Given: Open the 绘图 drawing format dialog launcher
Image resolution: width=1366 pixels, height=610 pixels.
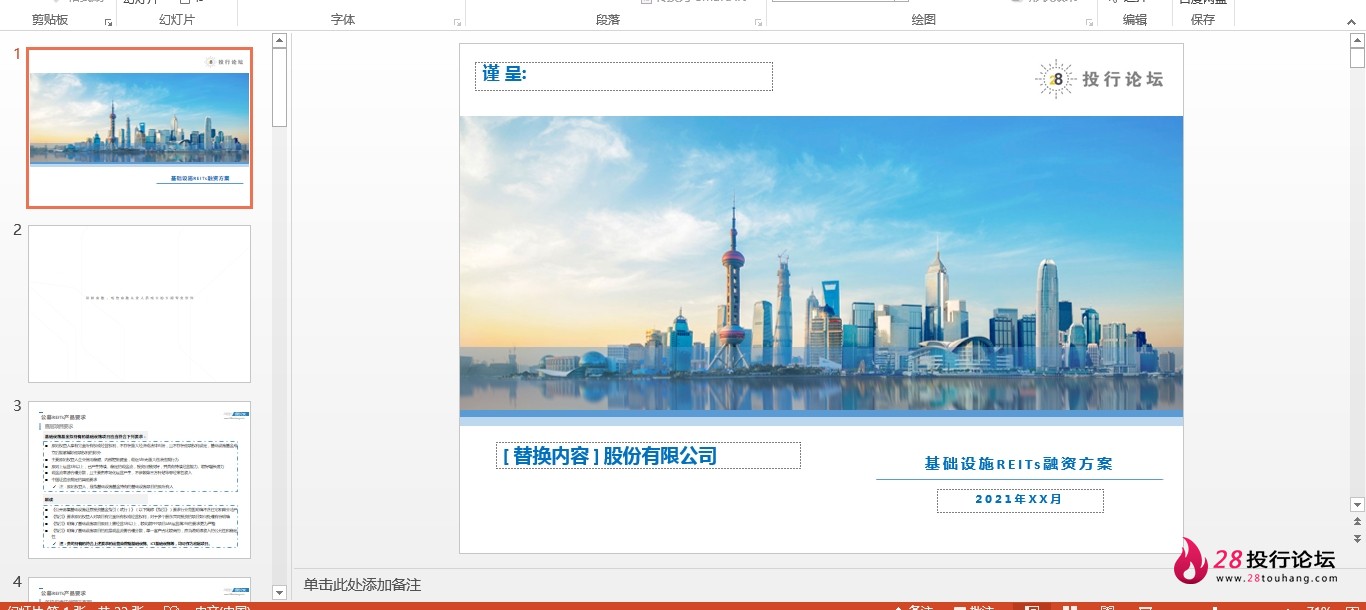Looking at the screenshot, I should point(1088,22).
